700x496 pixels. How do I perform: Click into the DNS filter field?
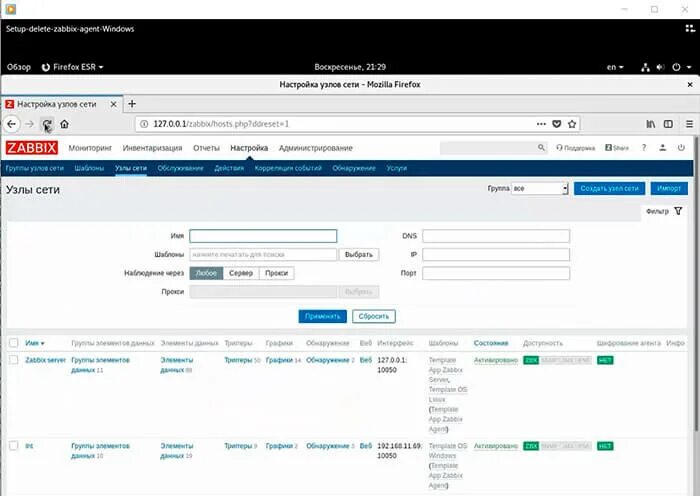[496, 236]
